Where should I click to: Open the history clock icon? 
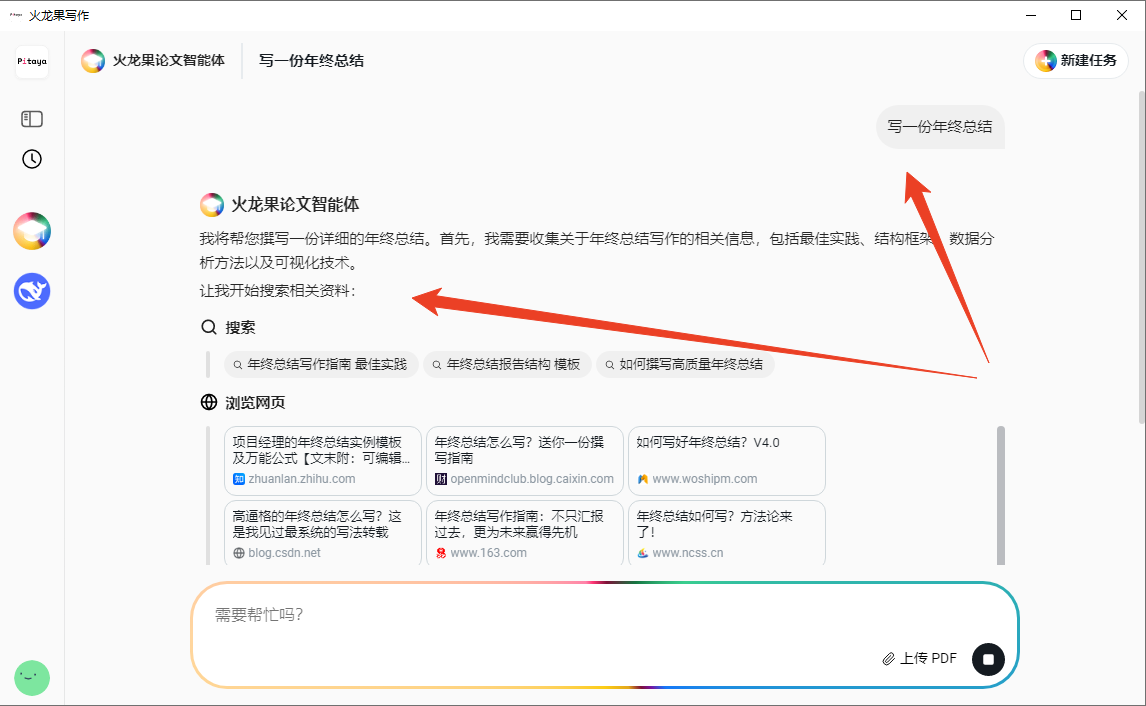tap(32, 159)
